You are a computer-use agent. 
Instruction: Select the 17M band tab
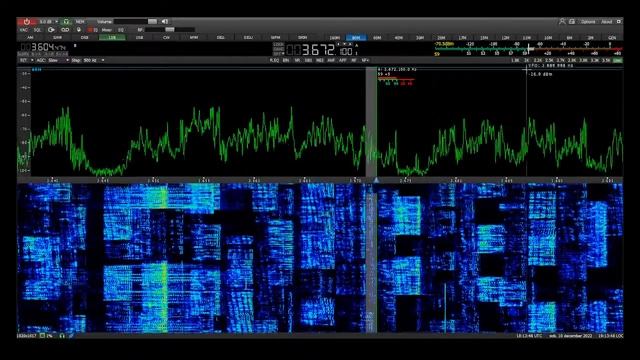click(462, 38)
